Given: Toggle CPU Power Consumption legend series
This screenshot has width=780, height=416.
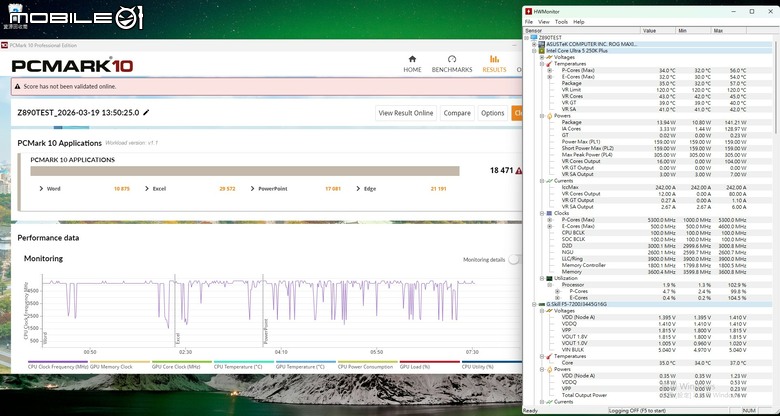Looking at the screenshot, I should [368, 366].
